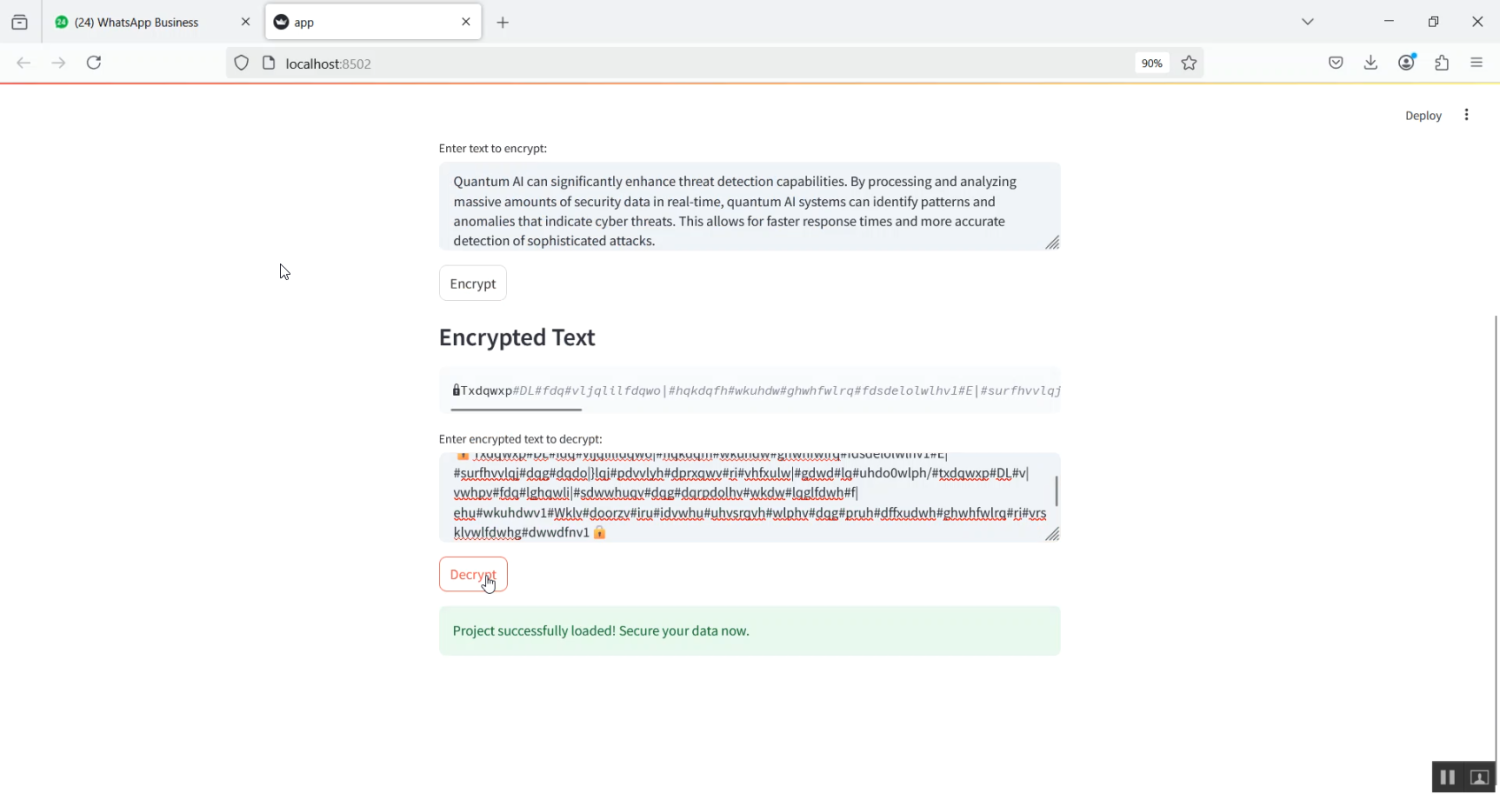The width and height of the screenshot is (1500, 794).
Task: Reload the current page
Action: pyautogui.click(x=94, y=63)
